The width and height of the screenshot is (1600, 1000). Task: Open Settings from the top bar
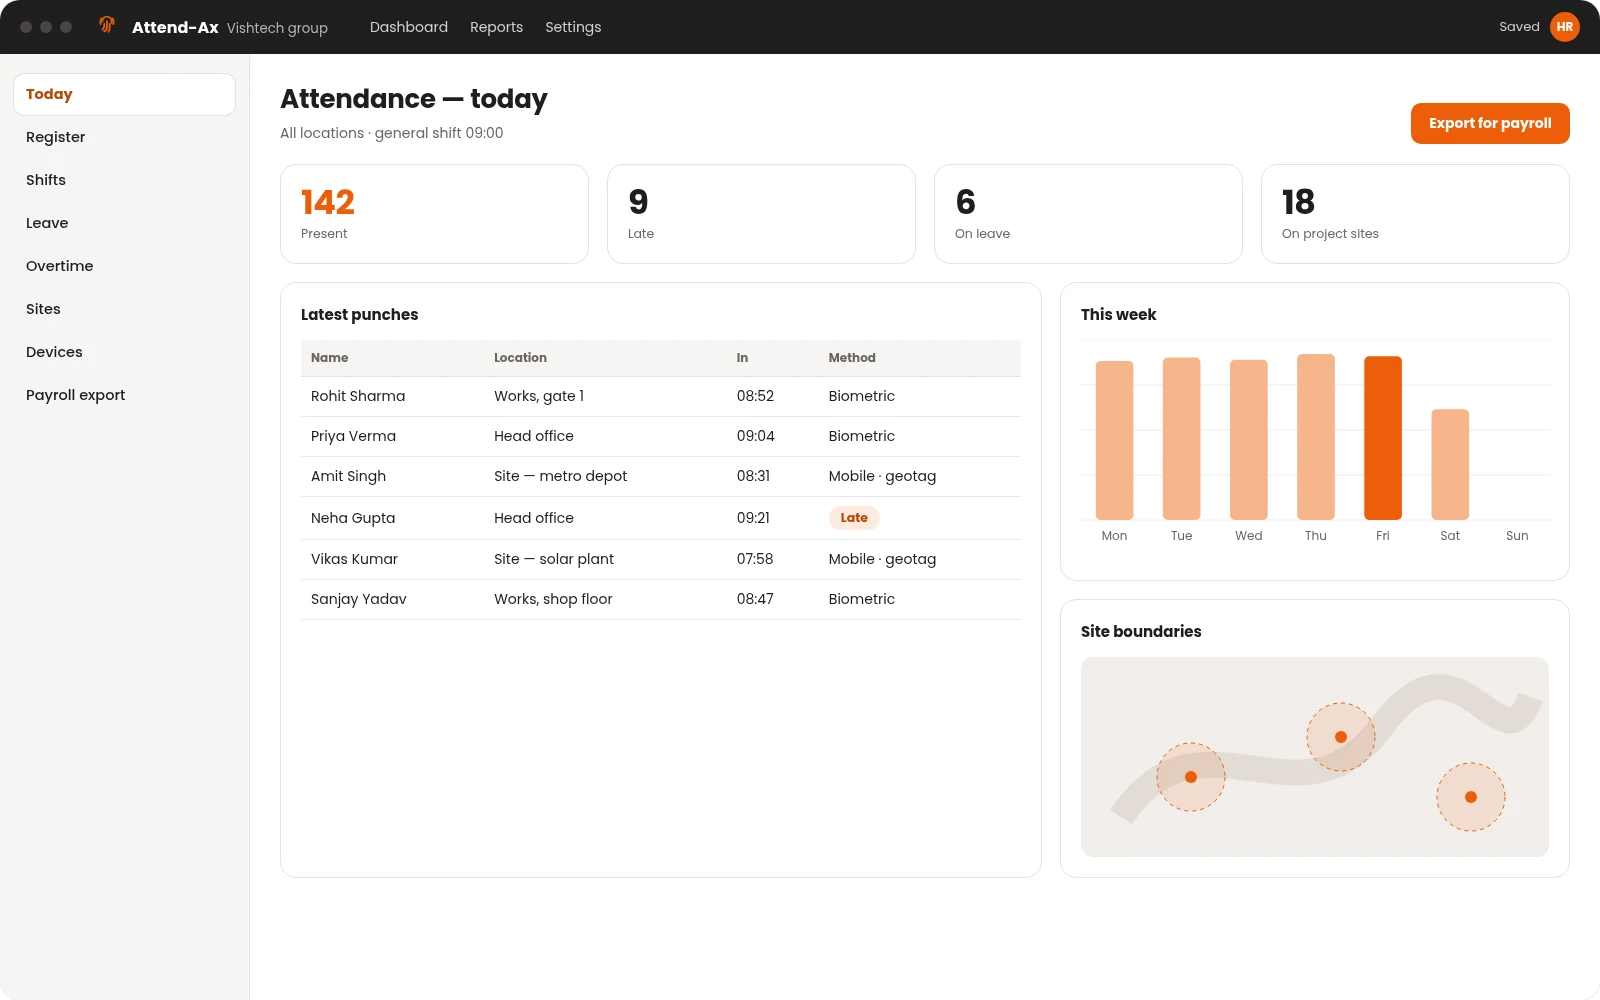click(573, 27)
